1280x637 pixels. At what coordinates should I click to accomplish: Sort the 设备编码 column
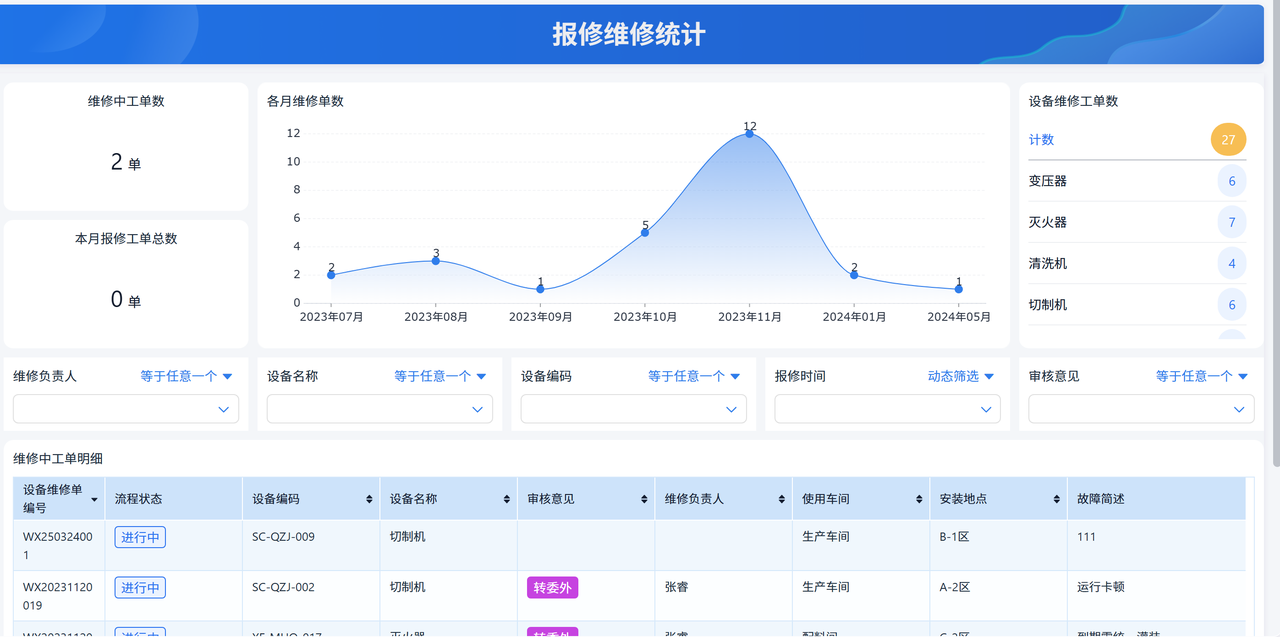tap(368, 499)
